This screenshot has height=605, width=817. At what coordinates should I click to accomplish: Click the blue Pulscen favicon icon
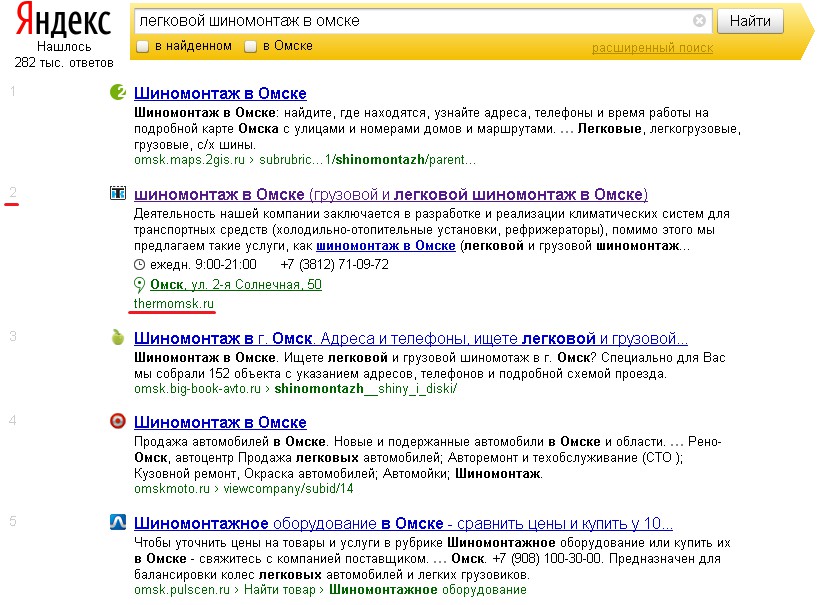pyautogui.click(x=118, y=522)
